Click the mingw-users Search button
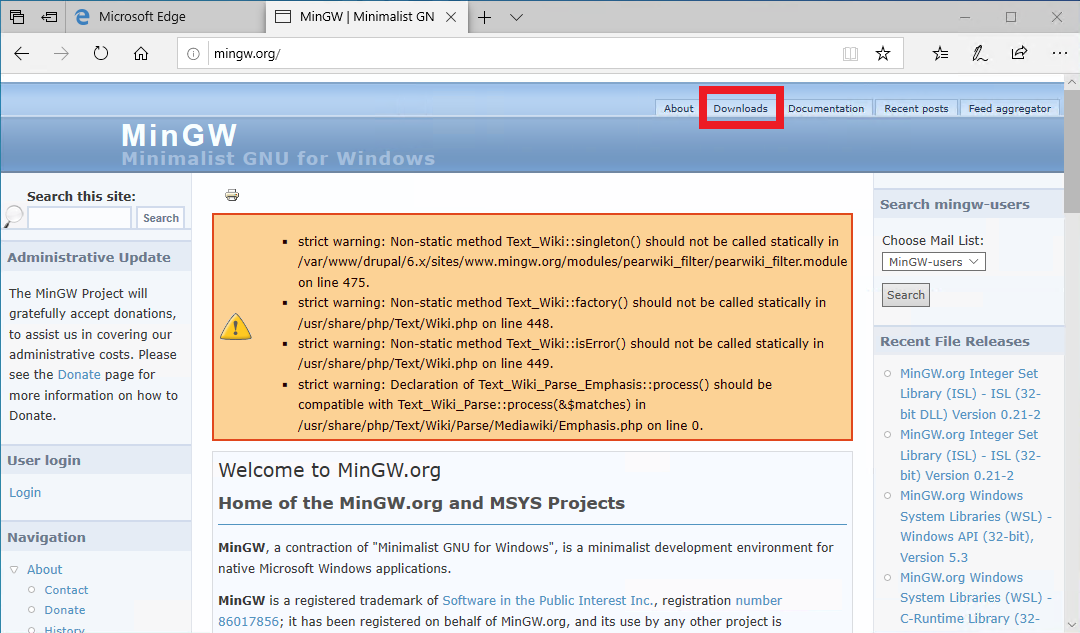The width and height of the screenshot is (1080, 633). click(x=906, y=295)
